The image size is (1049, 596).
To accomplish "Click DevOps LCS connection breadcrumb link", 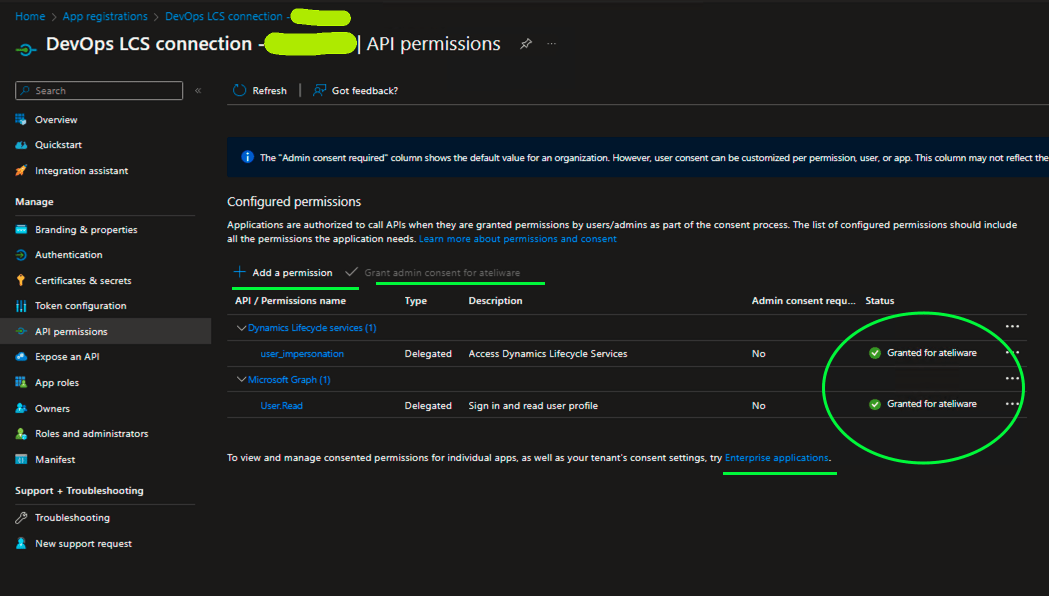I will click(223, 16).
